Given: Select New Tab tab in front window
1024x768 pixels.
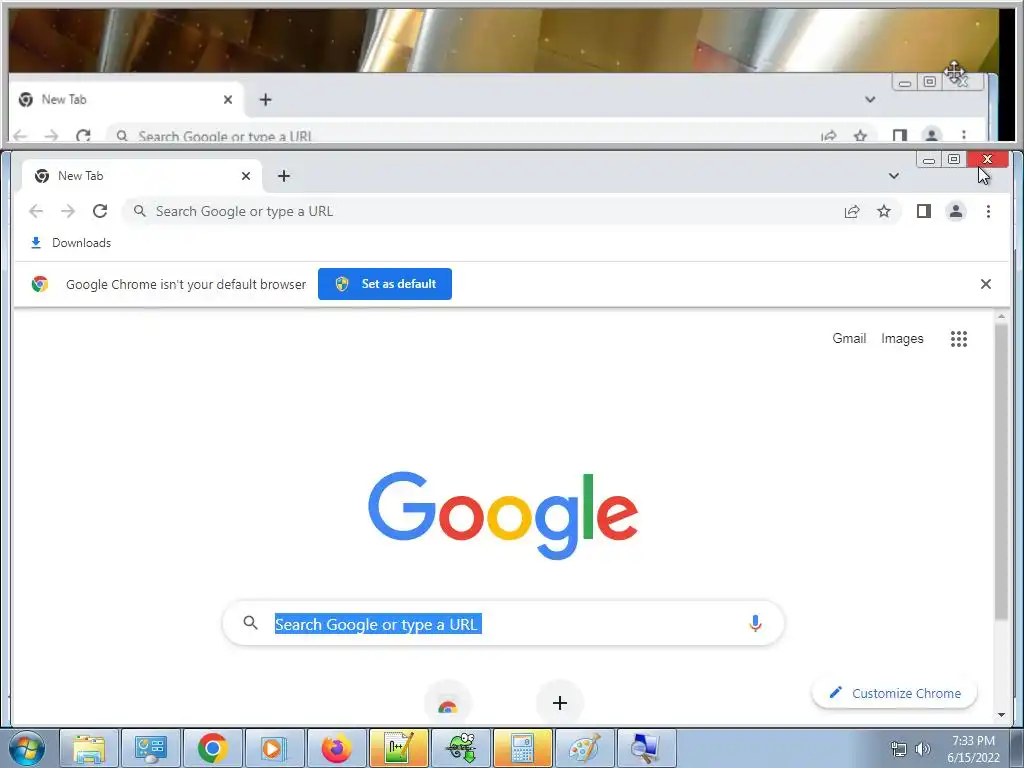Looking at the screenshot, I should 142,176.
